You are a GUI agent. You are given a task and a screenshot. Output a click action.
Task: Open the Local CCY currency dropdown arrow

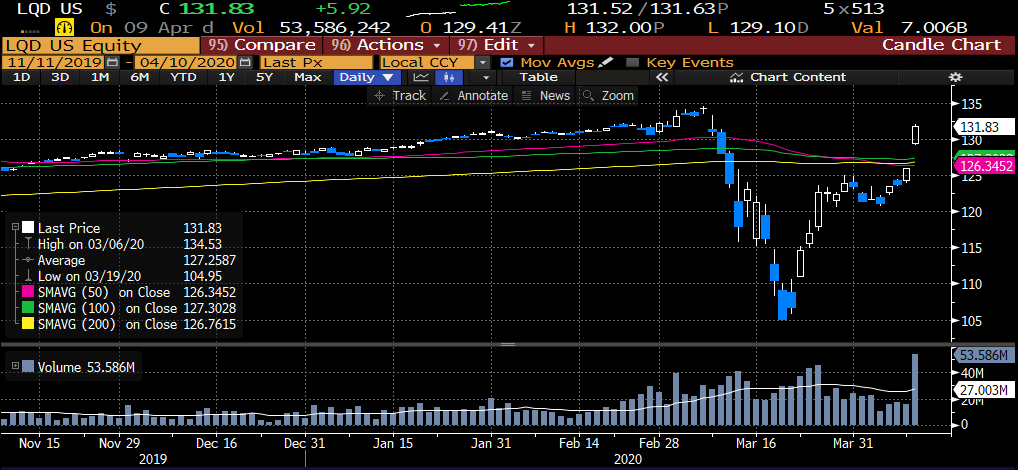click(482, 62)
